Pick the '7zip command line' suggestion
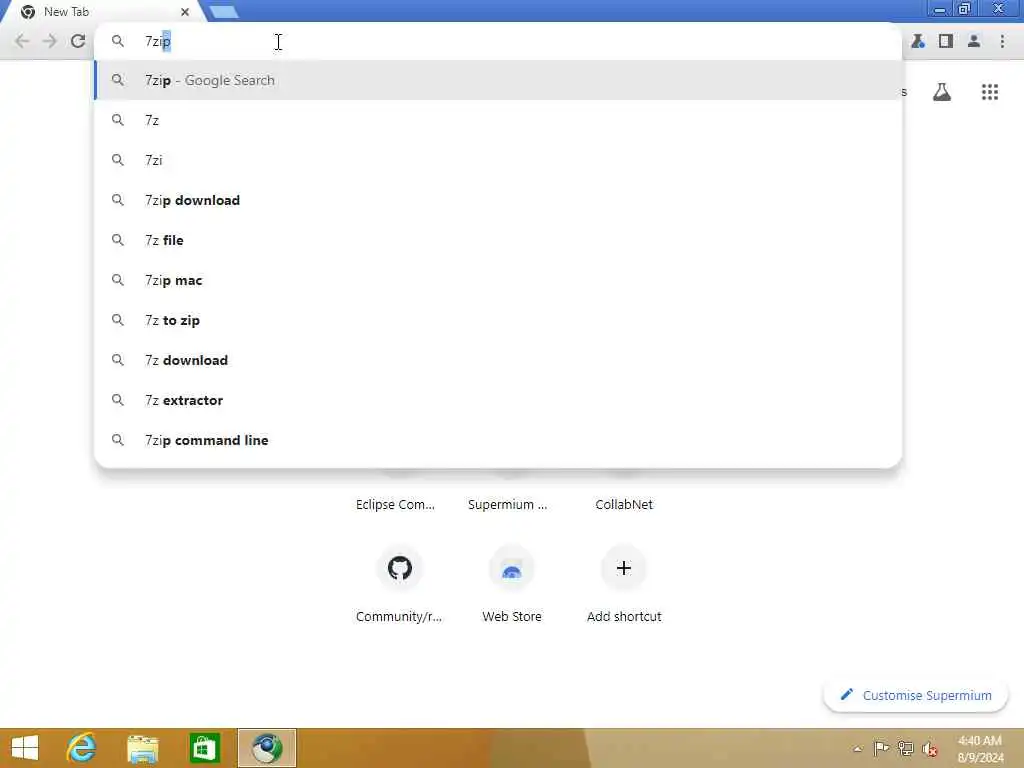The width and height of the screenshot is (1024, 768). (x=498, y=440)
